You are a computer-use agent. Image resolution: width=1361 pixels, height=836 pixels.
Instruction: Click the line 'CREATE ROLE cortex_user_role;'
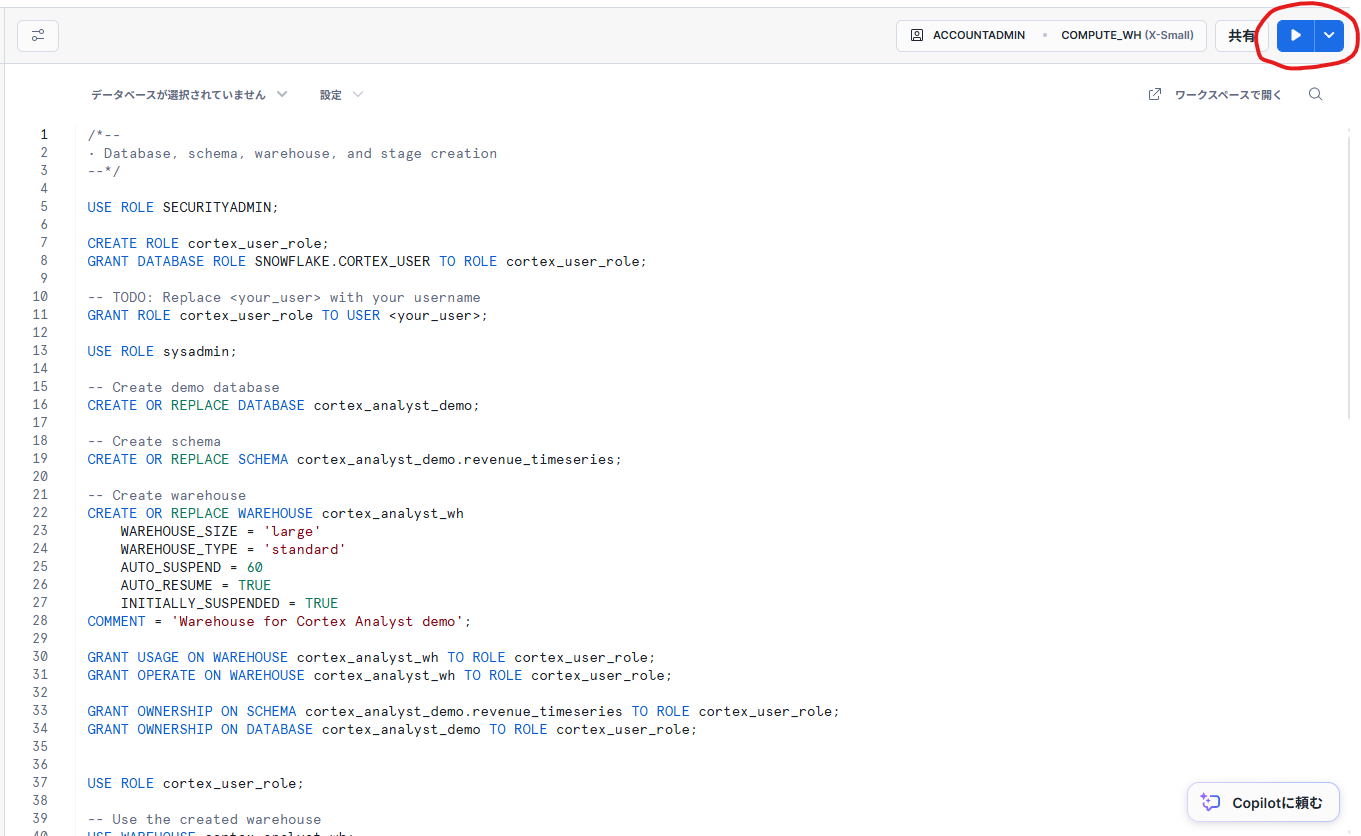coord(208,243)
